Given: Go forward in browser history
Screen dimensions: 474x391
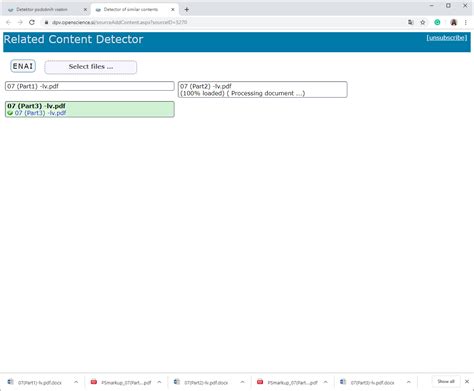Looking at the screenshot, I should [20, 22].
